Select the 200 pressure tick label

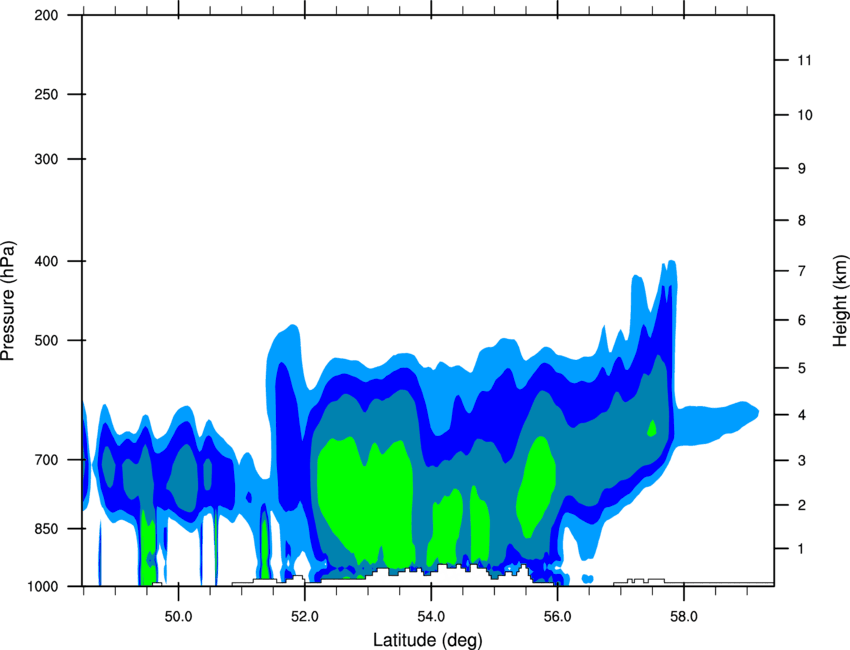pos(46,15)
